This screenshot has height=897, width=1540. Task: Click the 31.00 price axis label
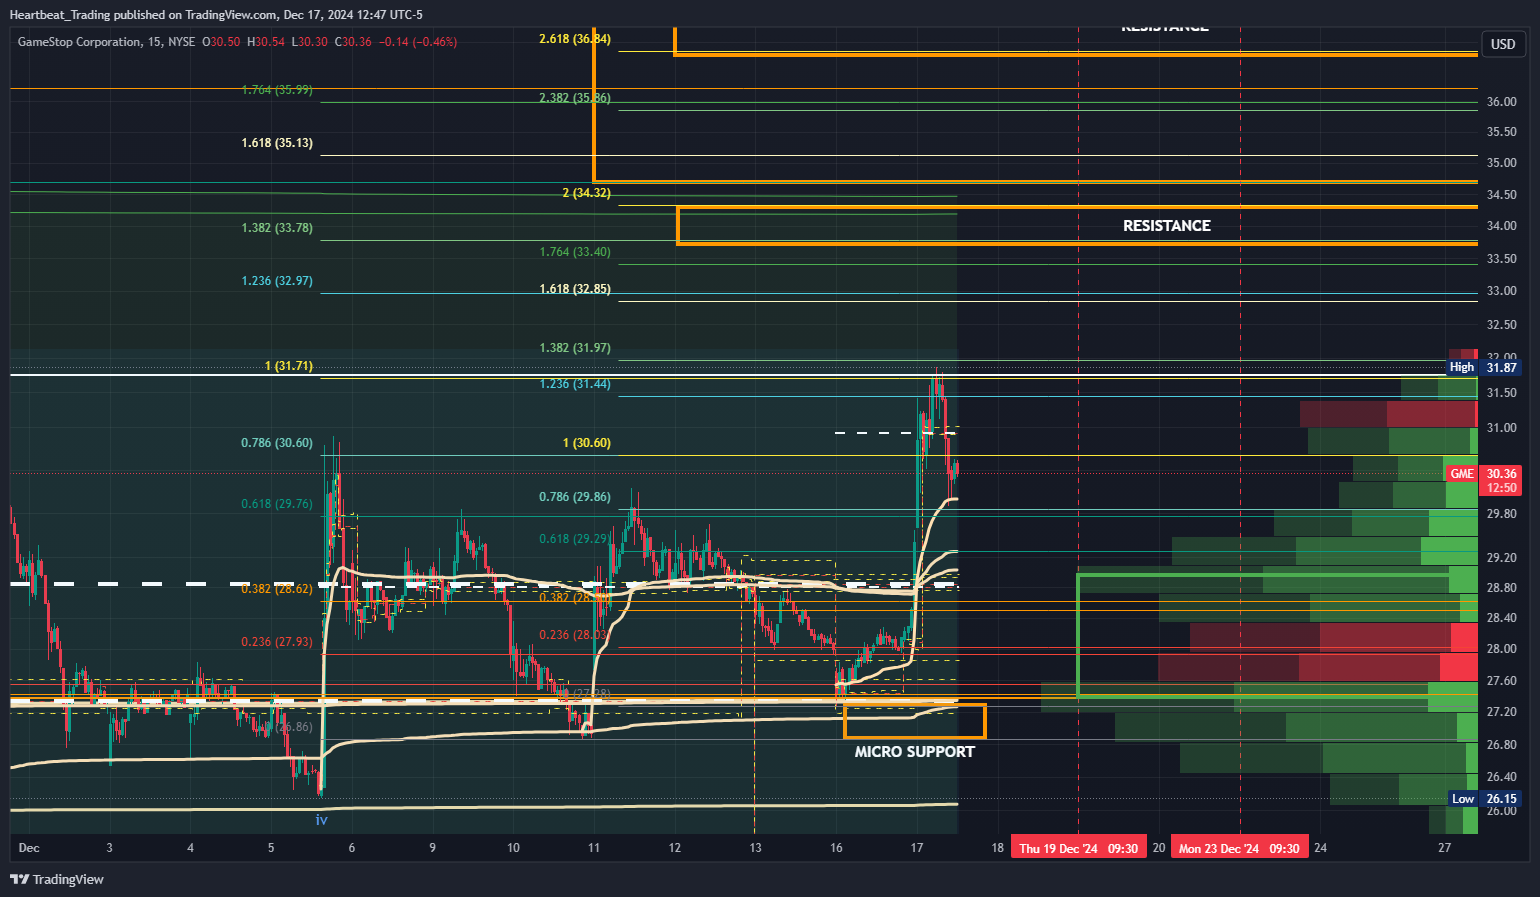coord(1501,428)
